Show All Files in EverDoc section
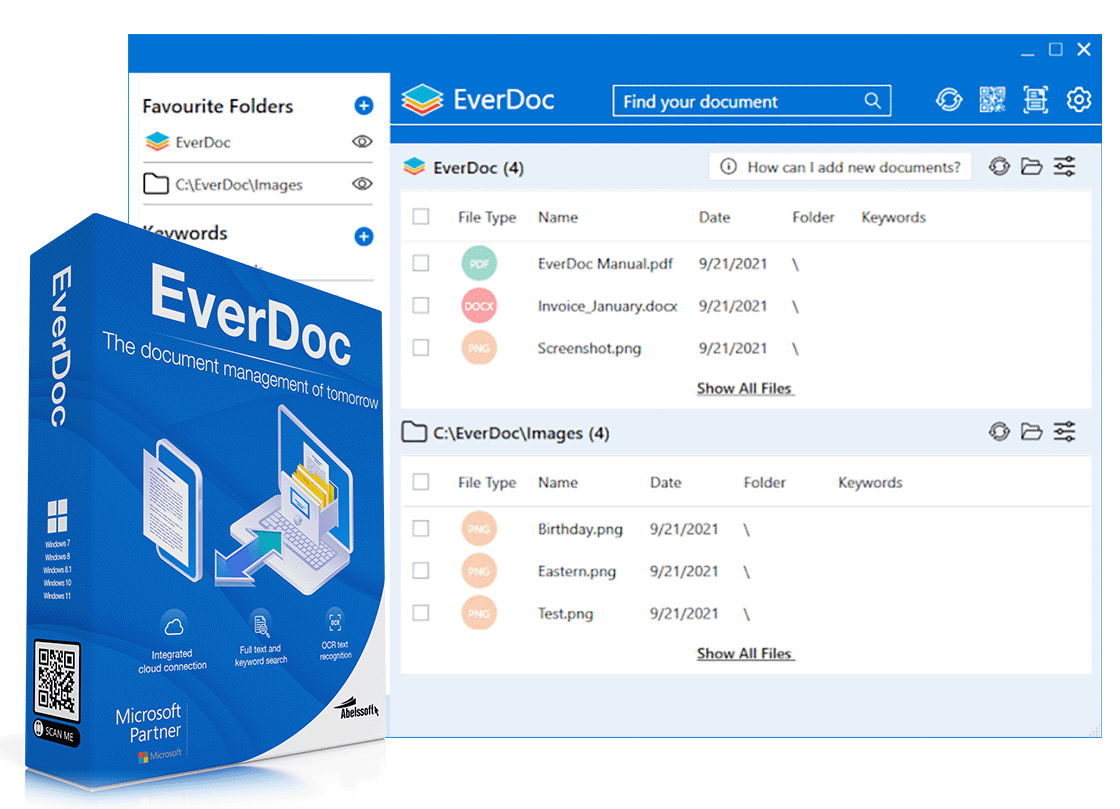 click(744, 388)
